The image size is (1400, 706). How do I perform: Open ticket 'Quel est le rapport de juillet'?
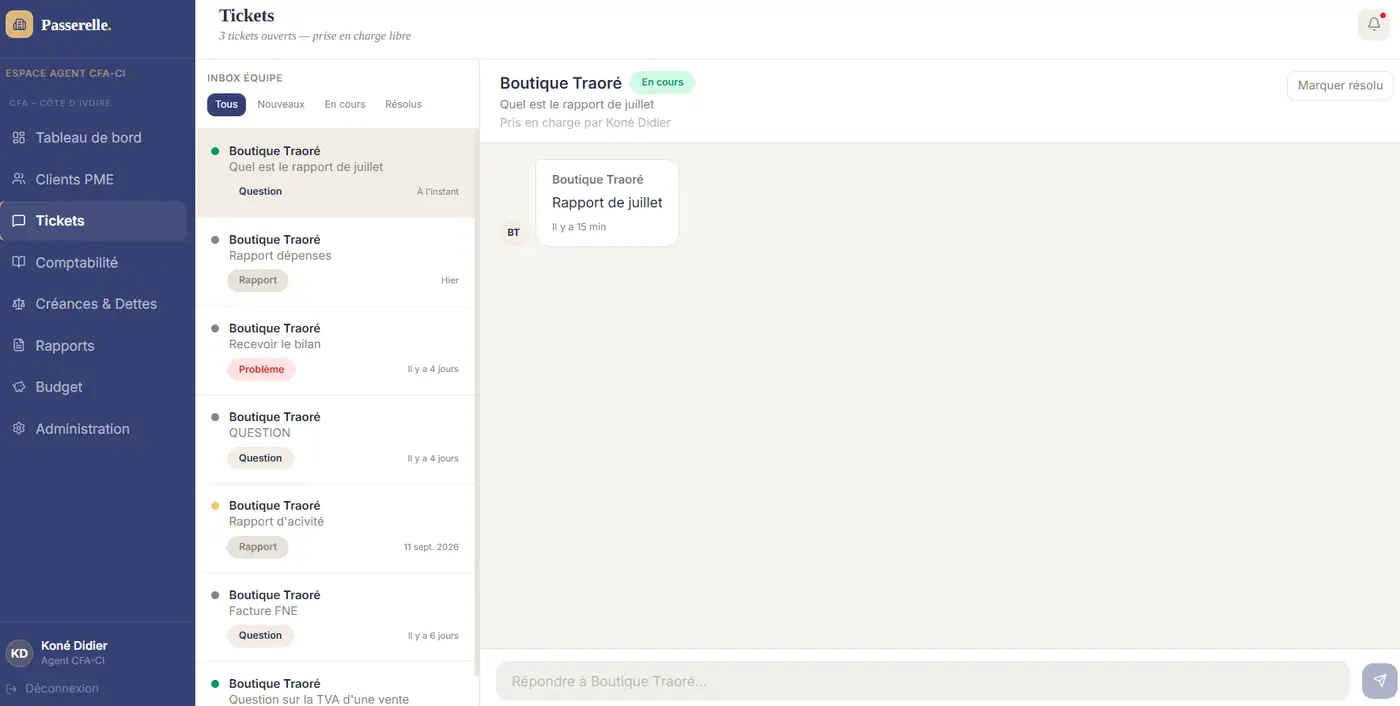pyautogui.click(x=335, y=173)
